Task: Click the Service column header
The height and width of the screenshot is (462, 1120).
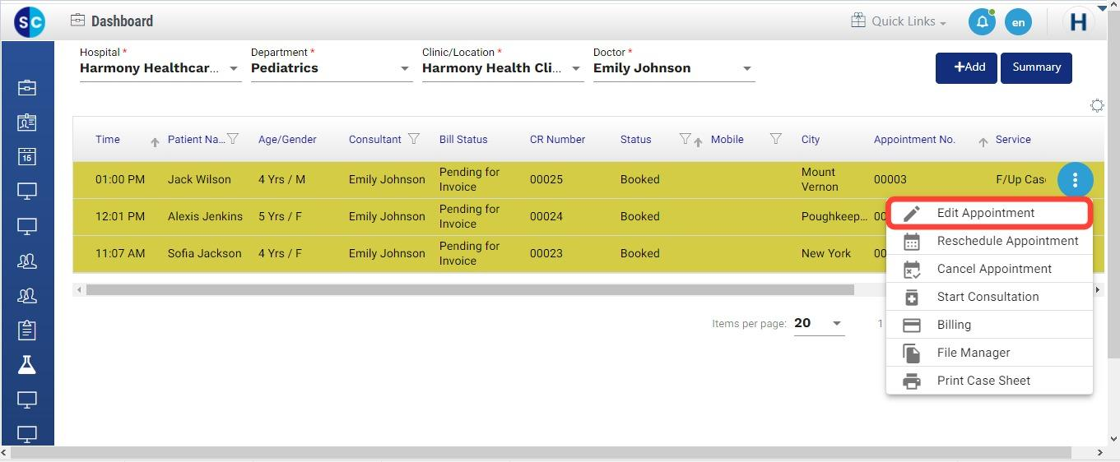Action: [1013, 139]
